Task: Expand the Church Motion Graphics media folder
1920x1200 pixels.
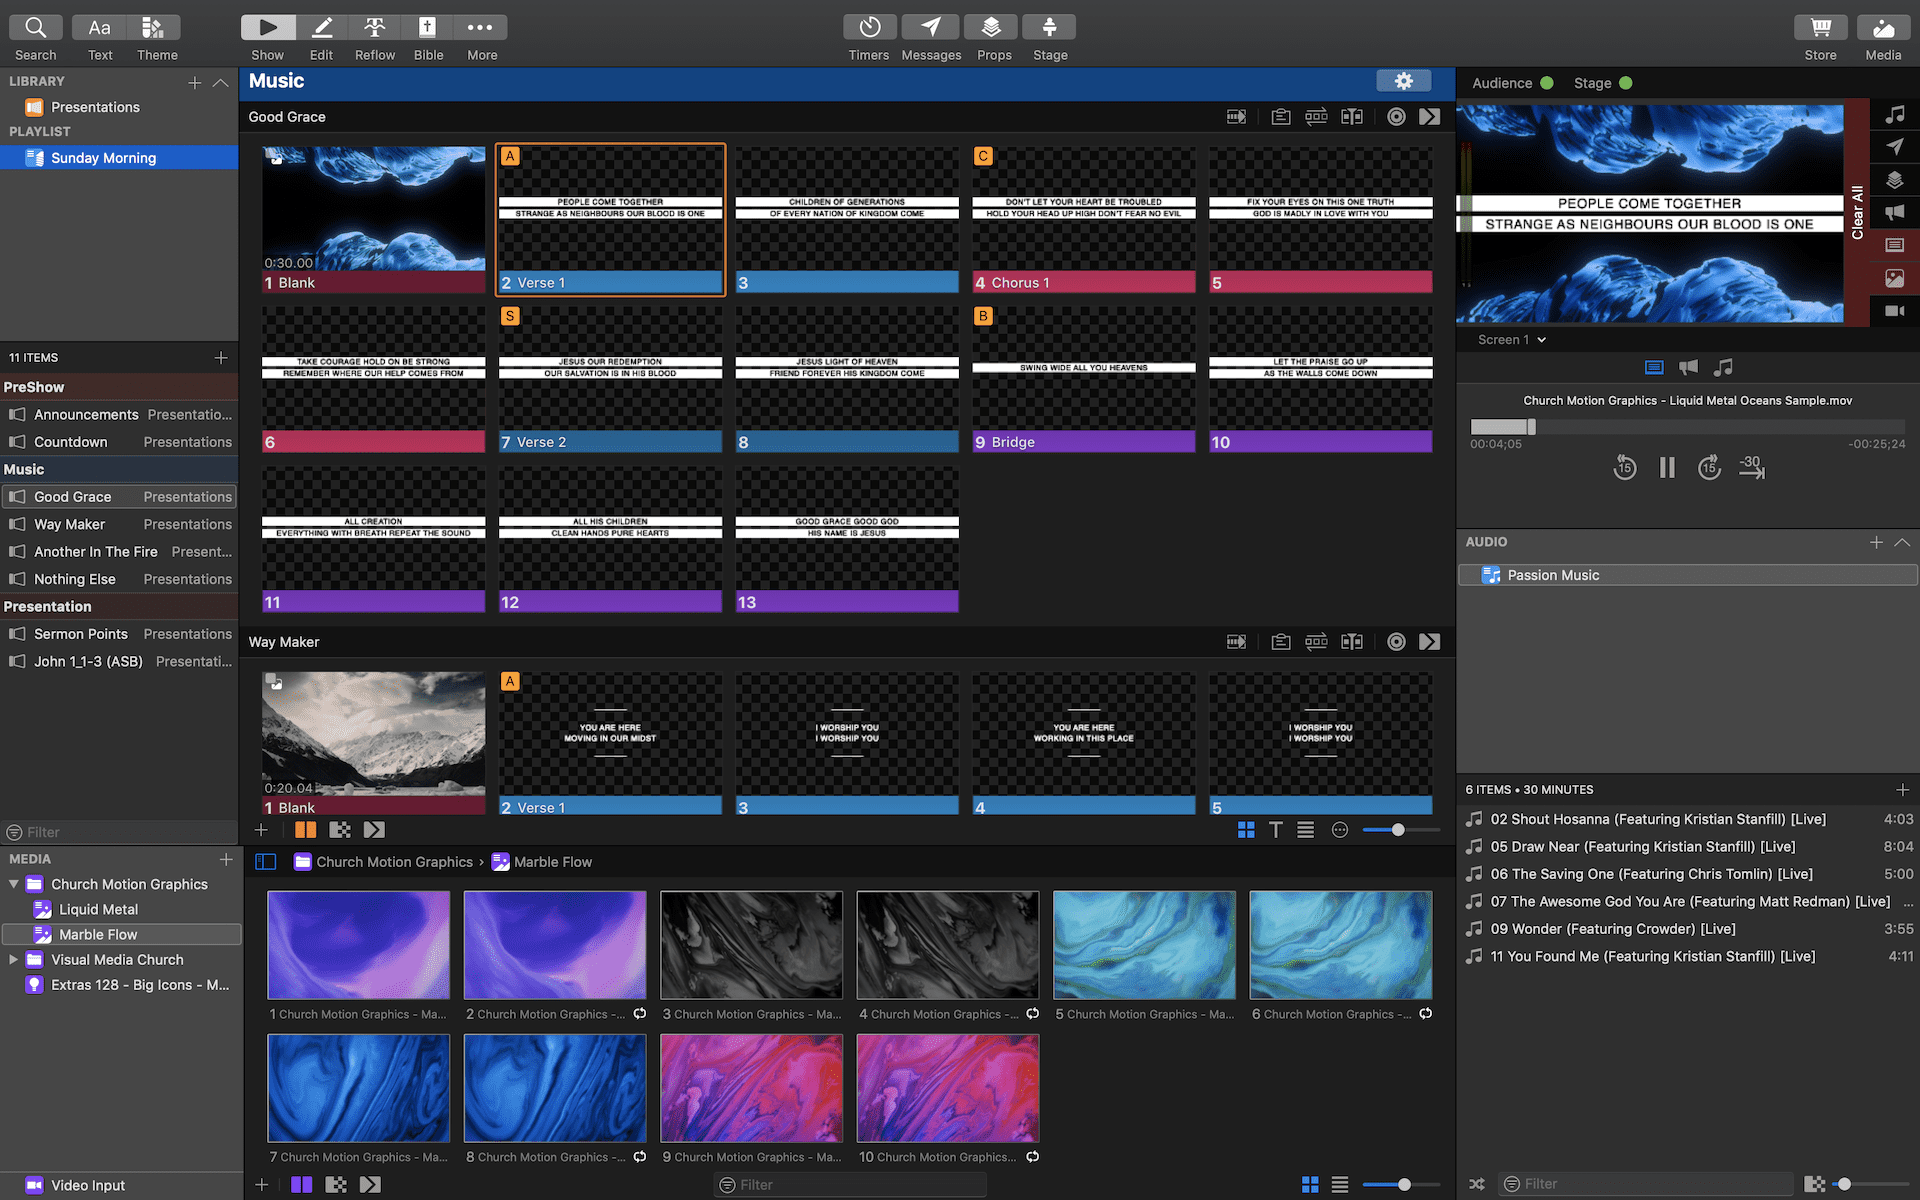Action: point(12,883)
